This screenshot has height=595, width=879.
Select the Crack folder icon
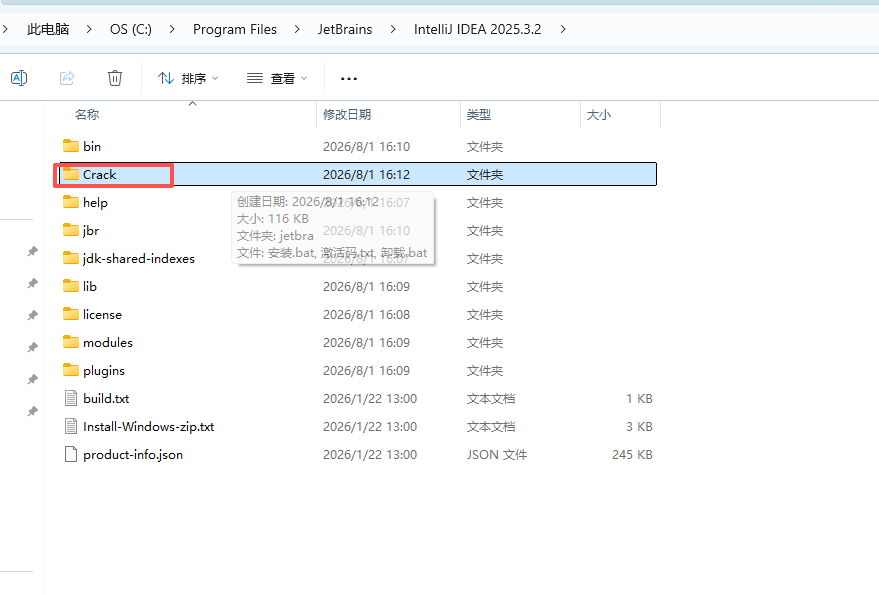pyautogui.click(x=71, y=174)
